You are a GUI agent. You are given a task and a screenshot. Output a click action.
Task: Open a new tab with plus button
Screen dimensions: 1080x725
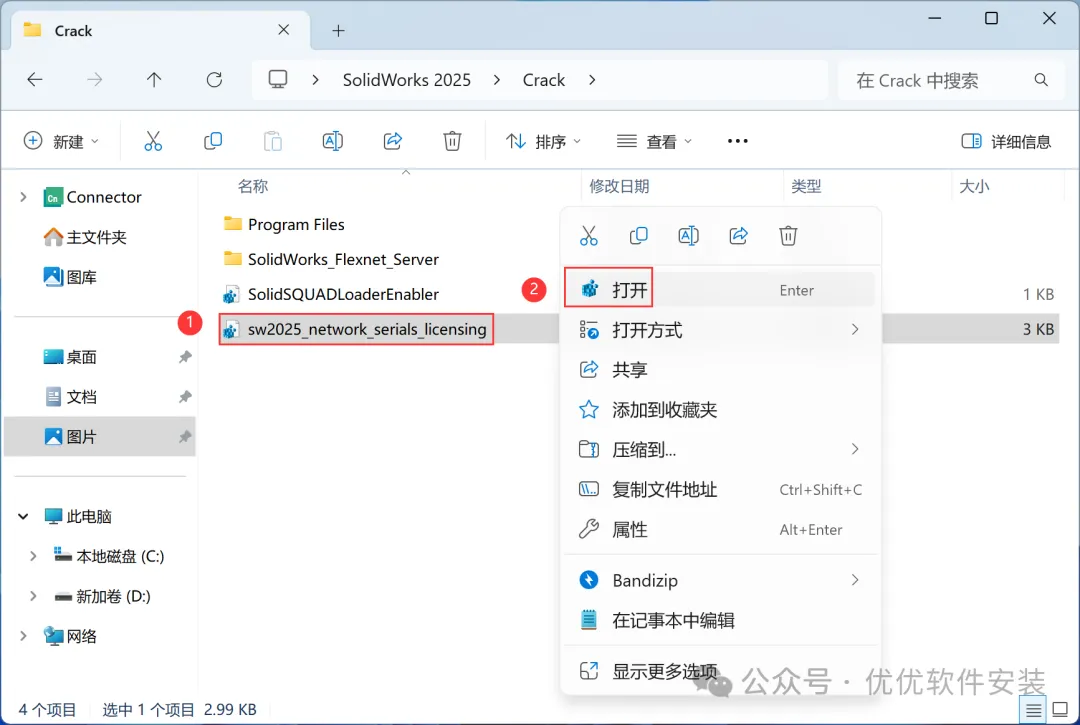(338, 30)
